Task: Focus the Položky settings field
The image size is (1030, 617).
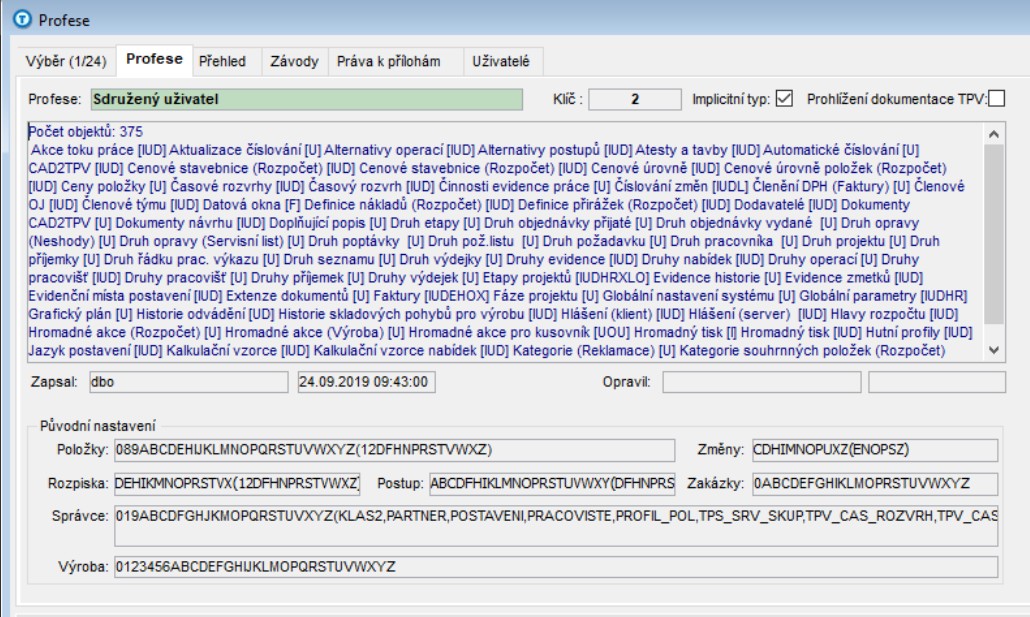Action: 394,450
